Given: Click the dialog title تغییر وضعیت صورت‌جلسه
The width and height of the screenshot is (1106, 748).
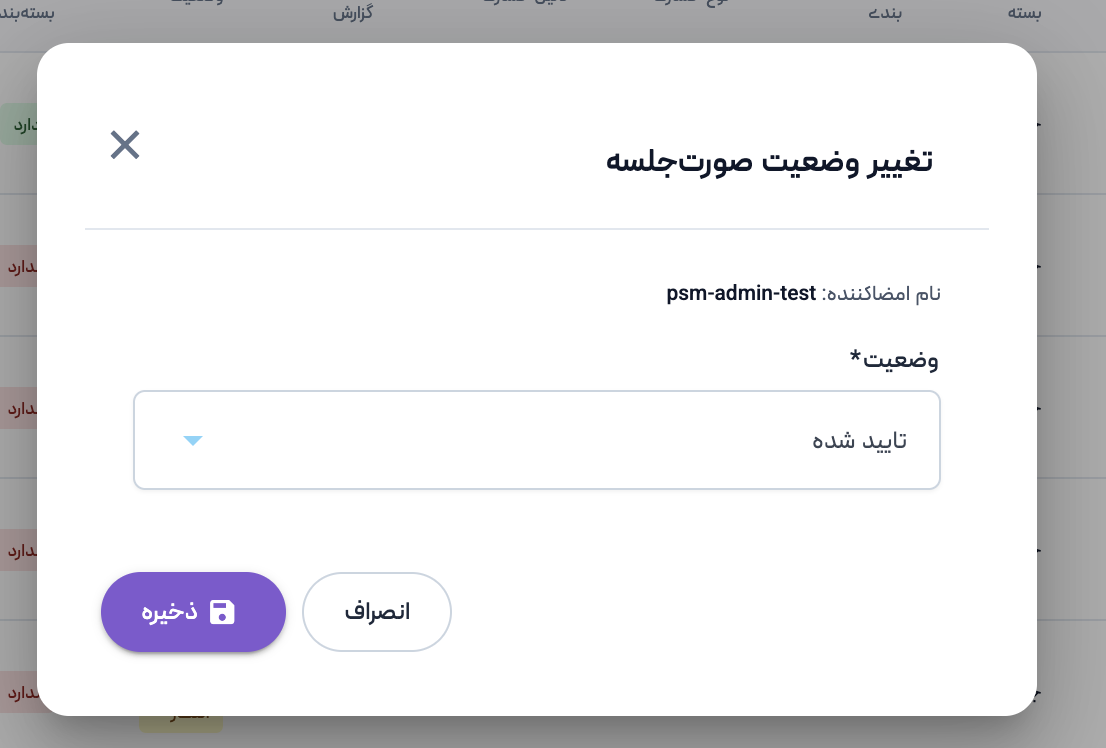Looking at the screenshot, I should pyautogui.click(x=769, y=162).
